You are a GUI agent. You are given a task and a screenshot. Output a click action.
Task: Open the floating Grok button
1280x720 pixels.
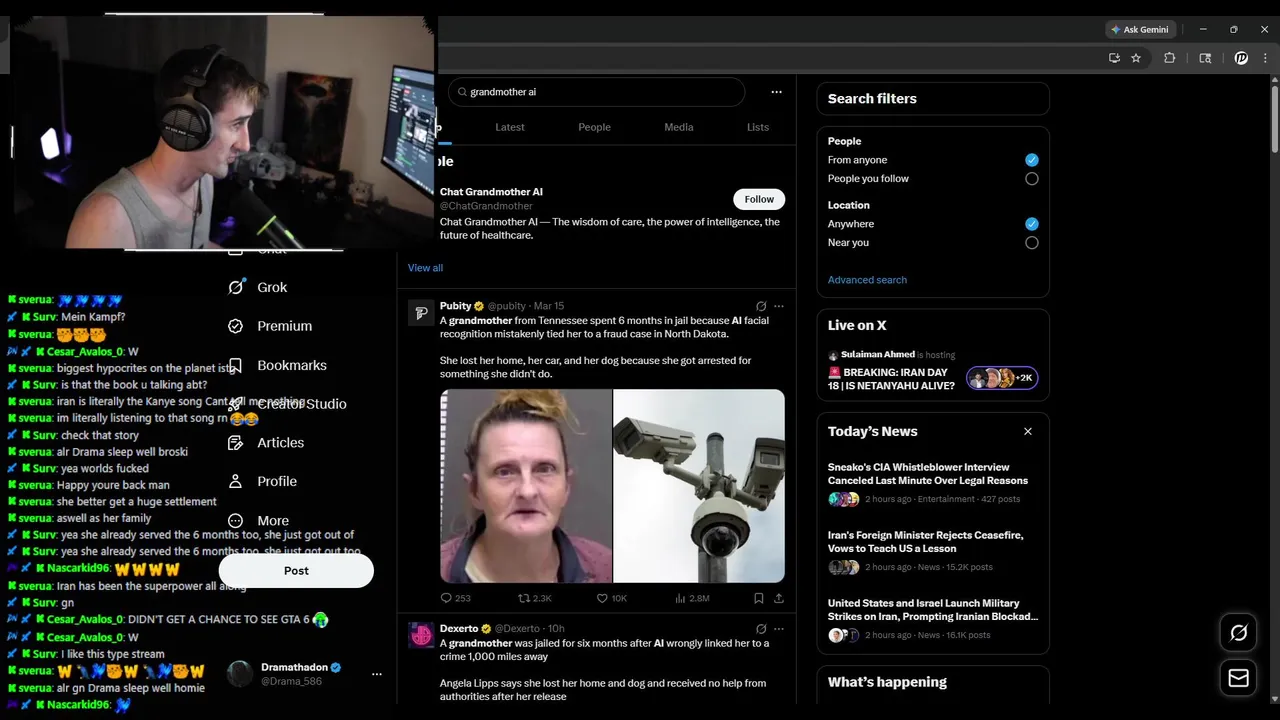click(1239, 633)
